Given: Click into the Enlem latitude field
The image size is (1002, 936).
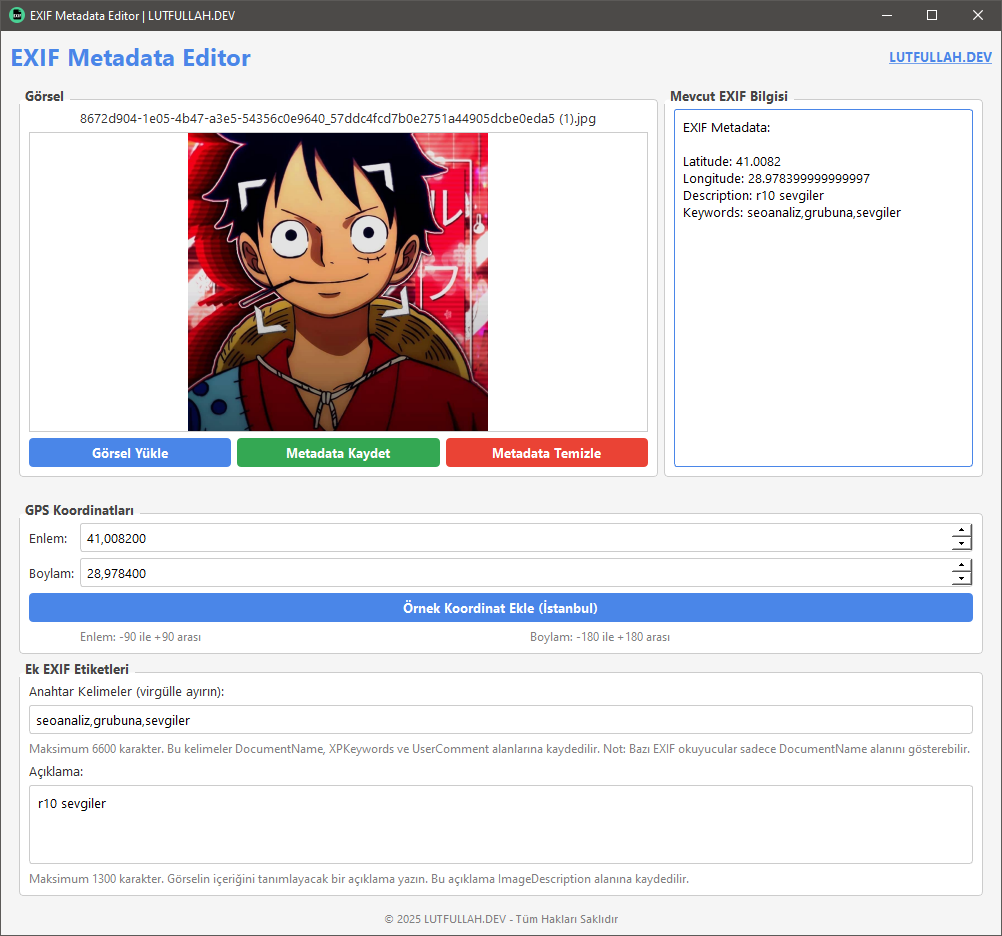Looking at the screenshot, I should click(x=515, y=538).
